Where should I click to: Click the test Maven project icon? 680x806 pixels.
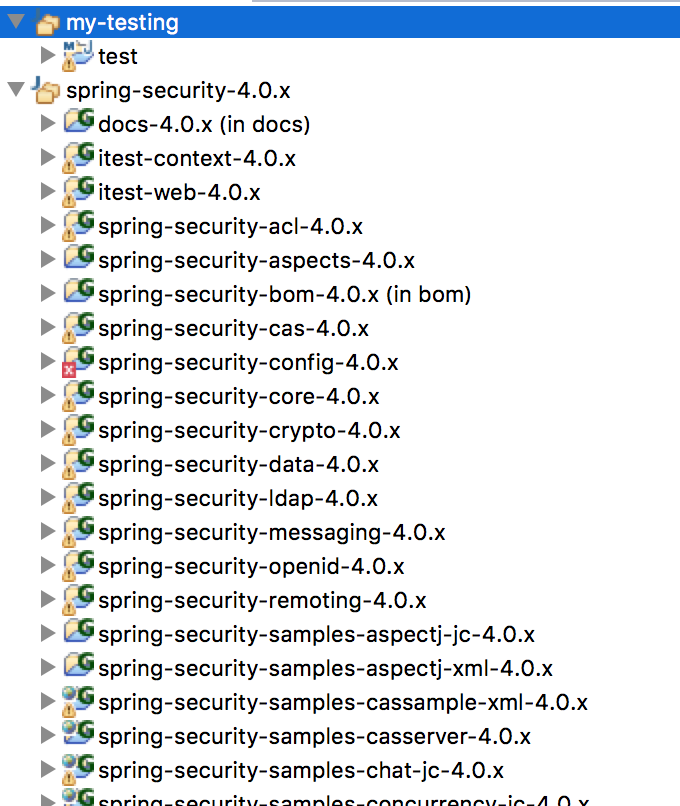[78, 56]
